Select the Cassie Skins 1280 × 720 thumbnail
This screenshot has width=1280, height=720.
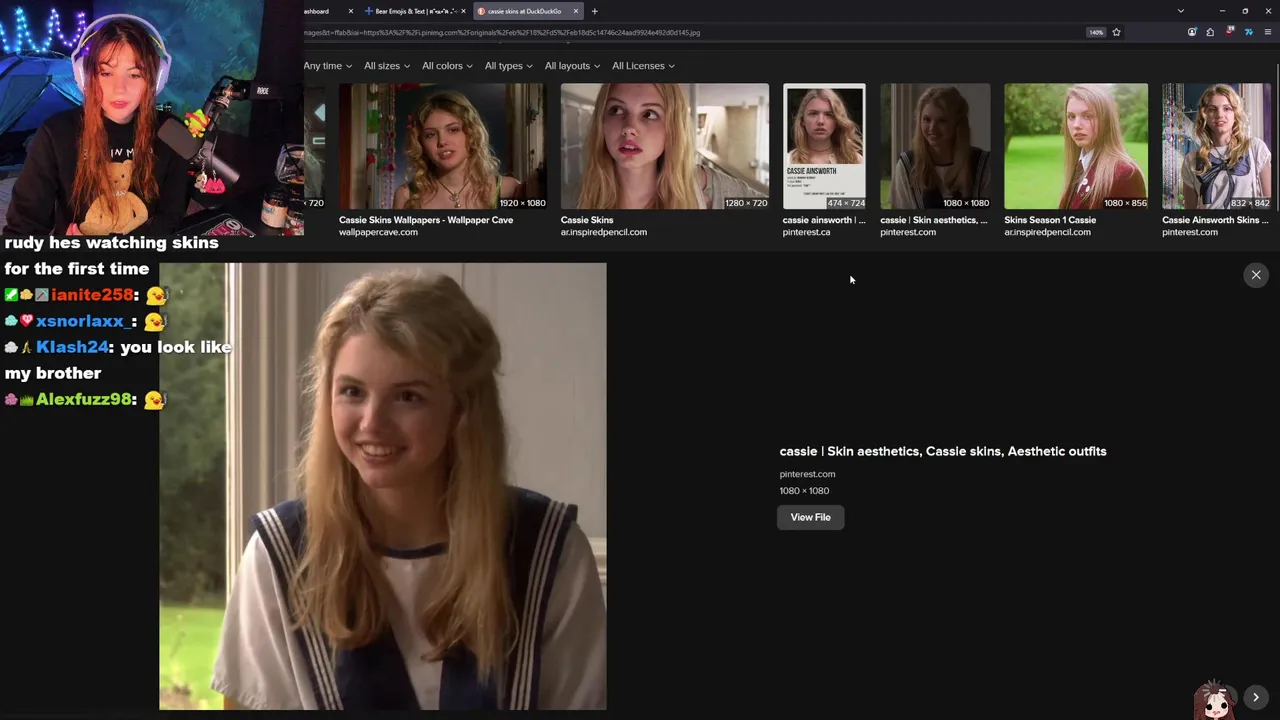(x=665, y=146)
